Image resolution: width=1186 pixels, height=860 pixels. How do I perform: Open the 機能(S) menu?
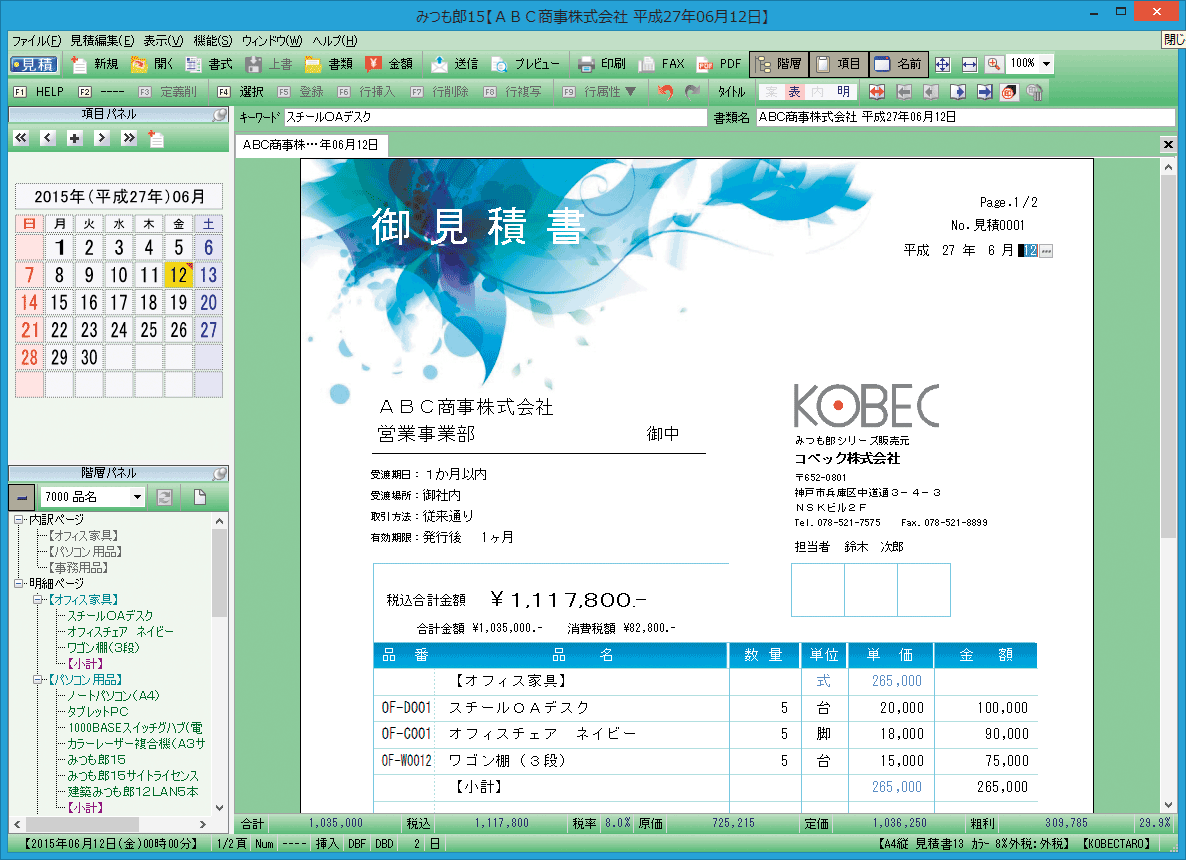point(213,41)
